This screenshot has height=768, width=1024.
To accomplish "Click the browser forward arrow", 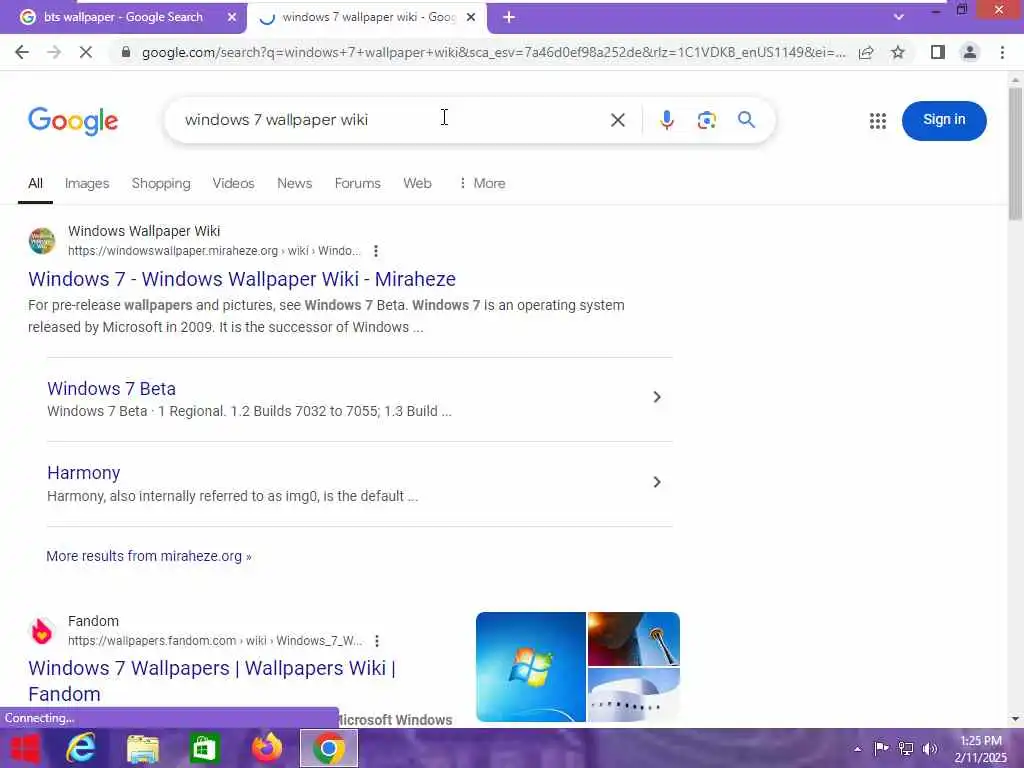I will coord(54,52).
